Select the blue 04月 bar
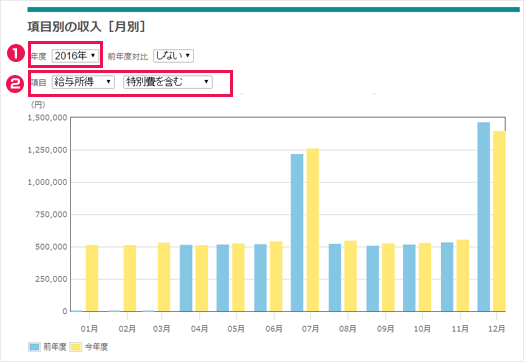This screenshot has width=524, height=362. 186,278
